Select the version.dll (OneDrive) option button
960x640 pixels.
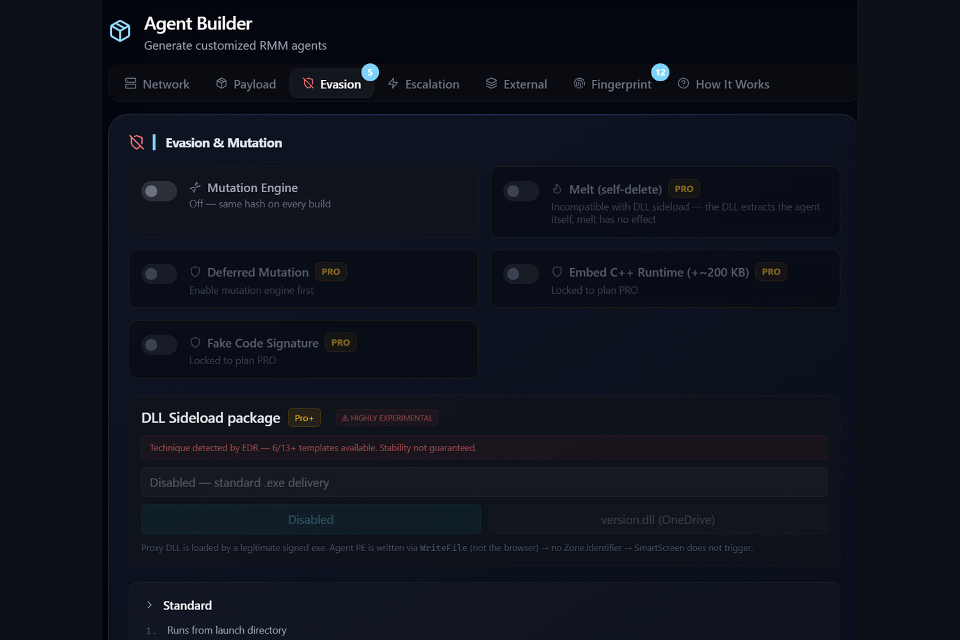pos(658,519)
